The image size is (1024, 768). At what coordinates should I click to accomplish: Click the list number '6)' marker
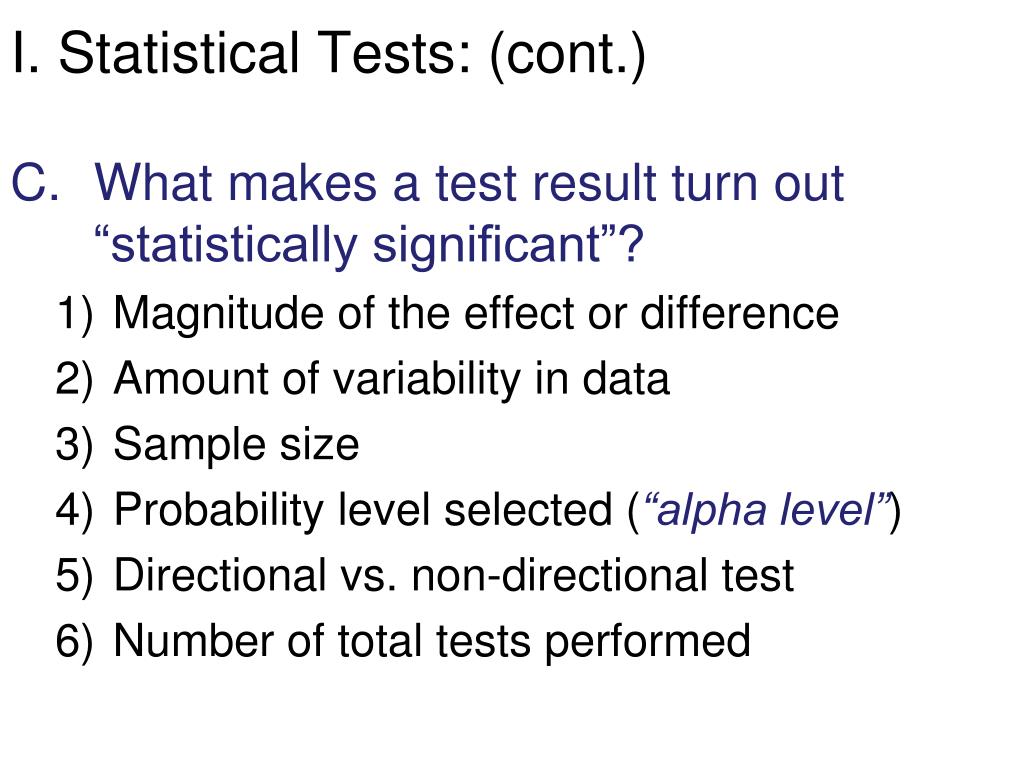tap(75, 641)
